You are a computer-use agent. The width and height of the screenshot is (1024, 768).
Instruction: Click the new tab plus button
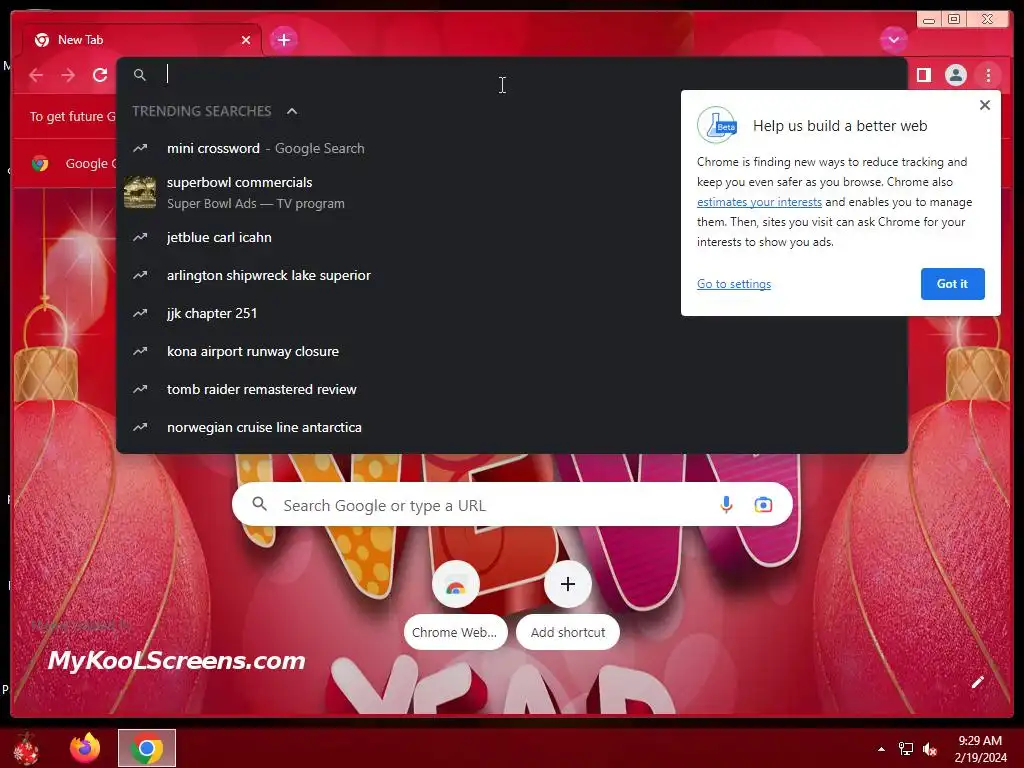click(283, 40)
